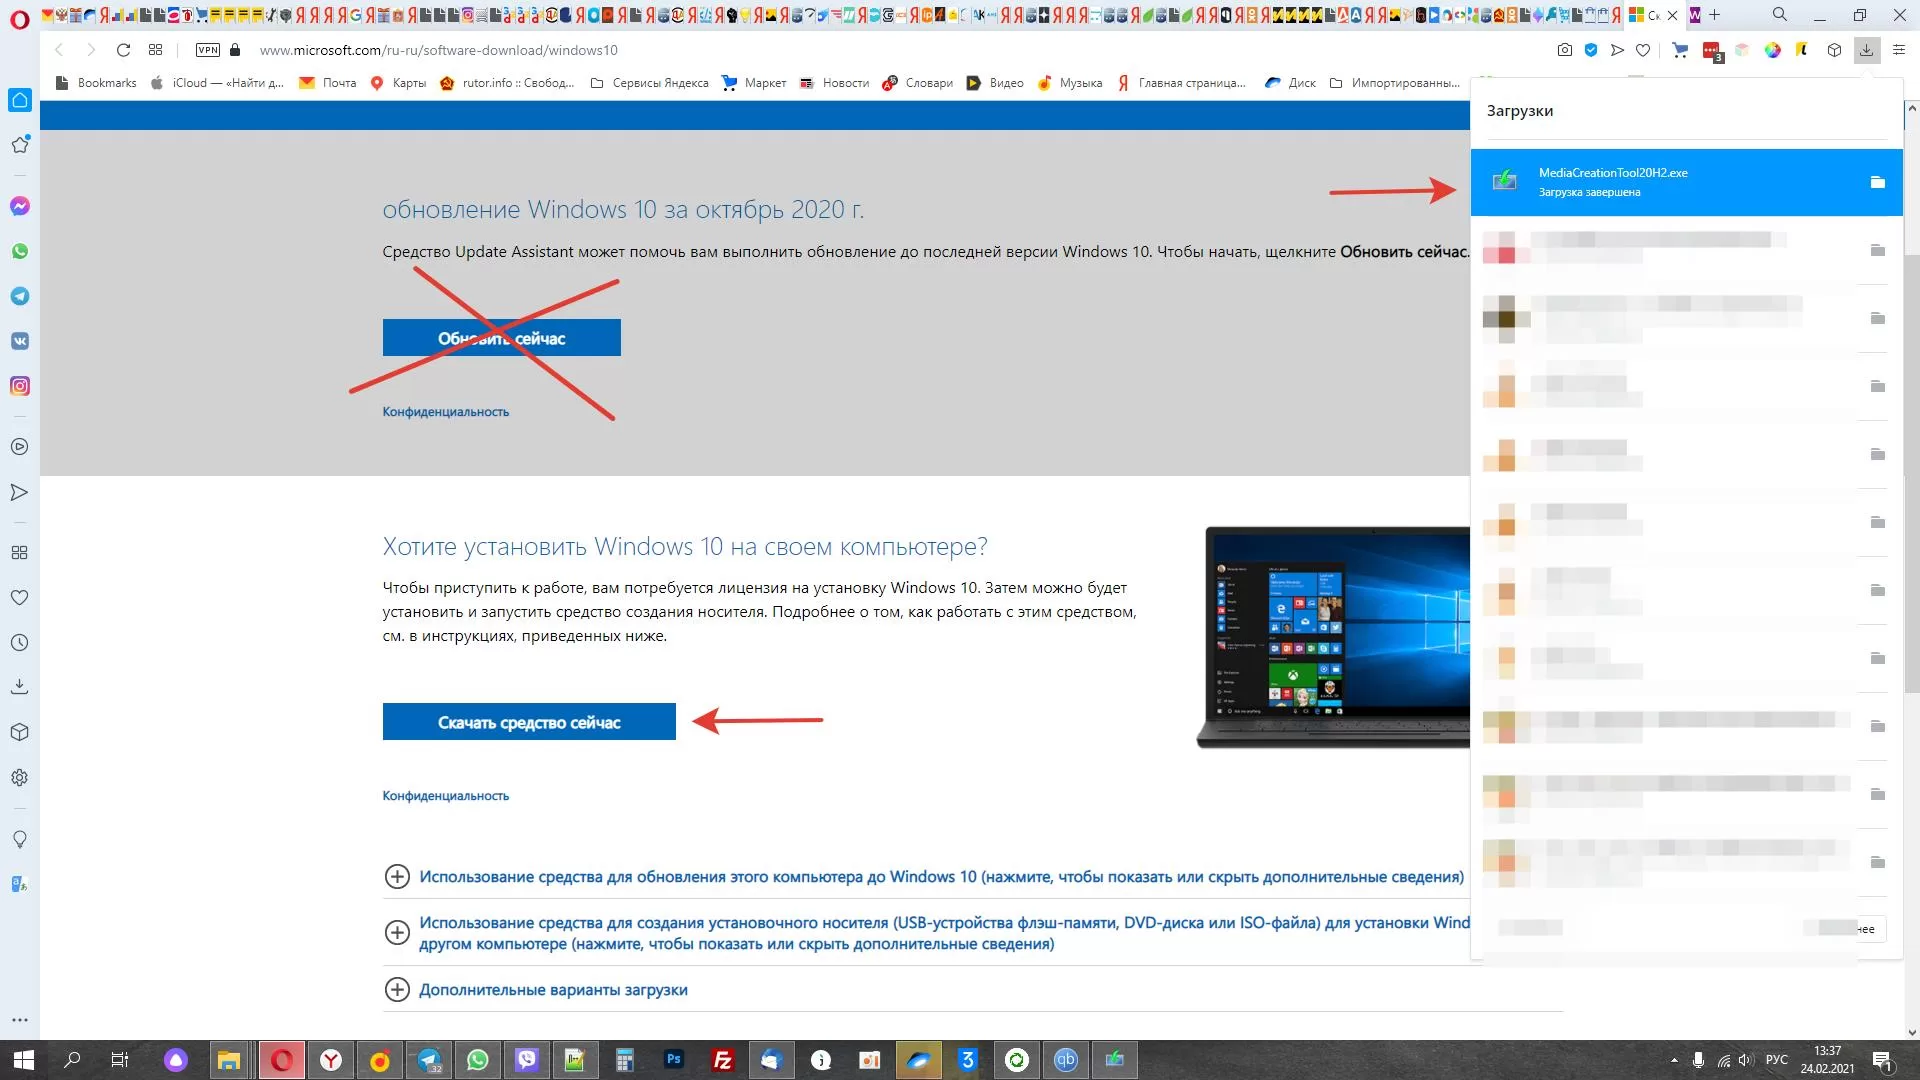Image resolution: width=1920 pixels, height=1080 pixels.
Task: Reload the current page
Action: click(x=123, y=50)
